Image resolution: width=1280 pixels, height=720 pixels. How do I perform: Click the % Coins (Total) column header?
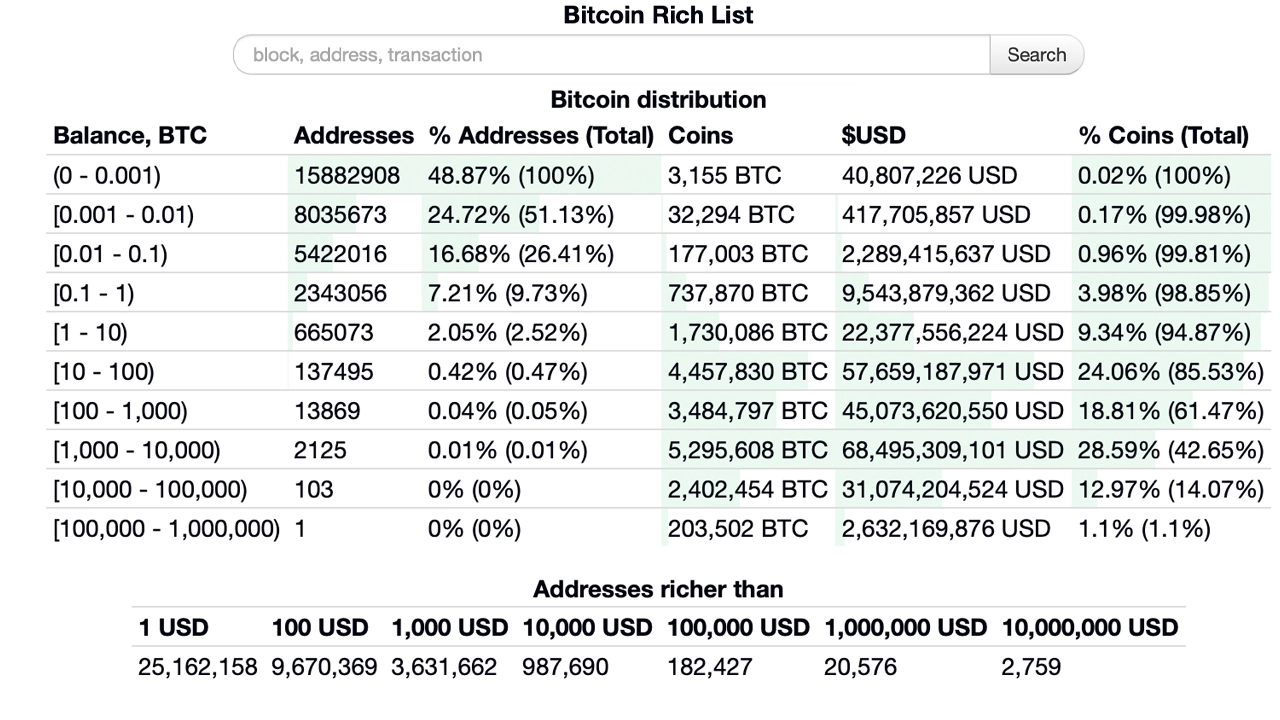(x=1162, y=135)
